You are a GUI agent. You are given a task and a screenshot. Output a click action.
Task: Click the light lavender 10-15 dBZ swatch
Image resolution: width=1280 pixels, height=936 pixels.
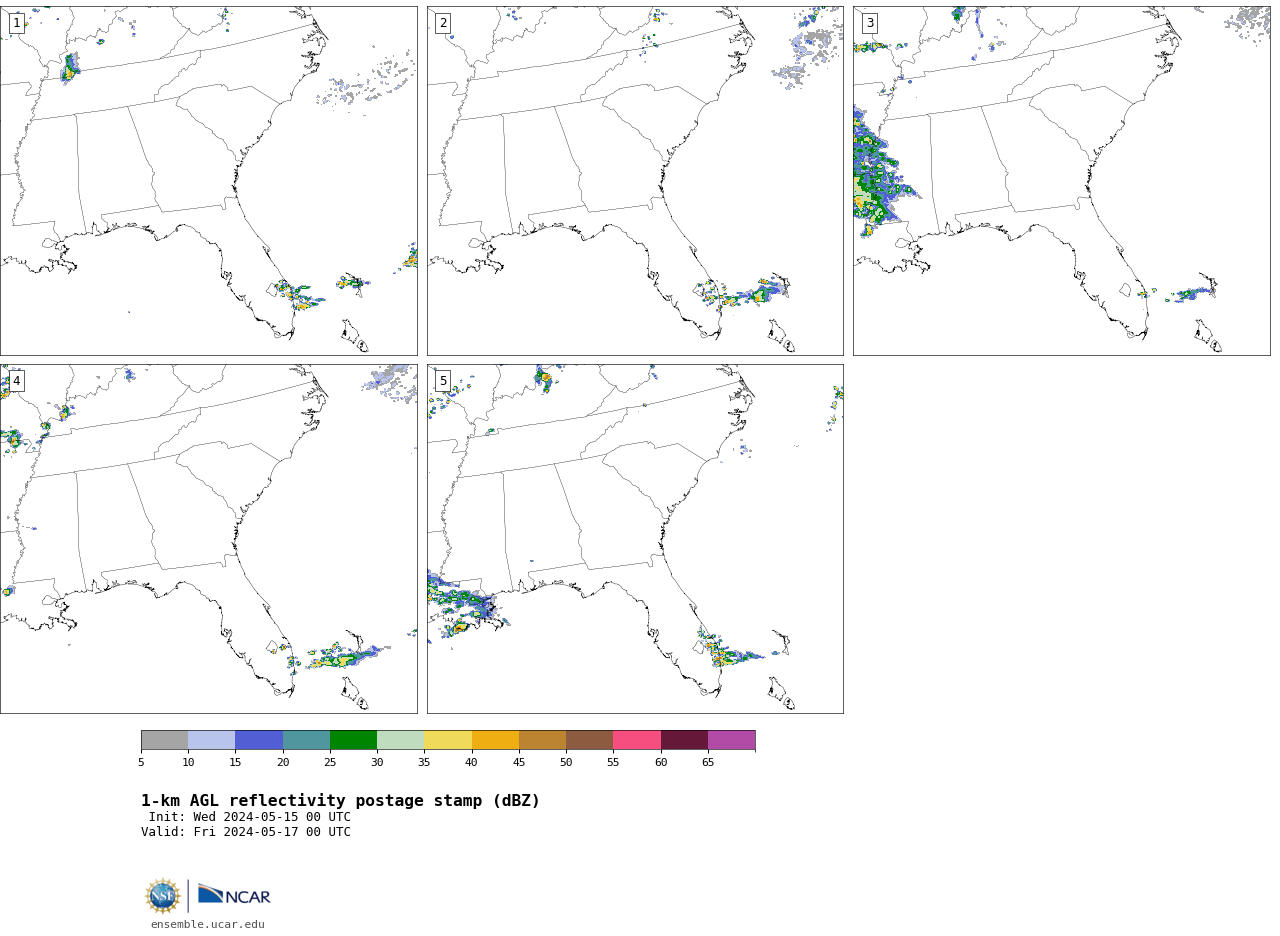tap(212, 740)
